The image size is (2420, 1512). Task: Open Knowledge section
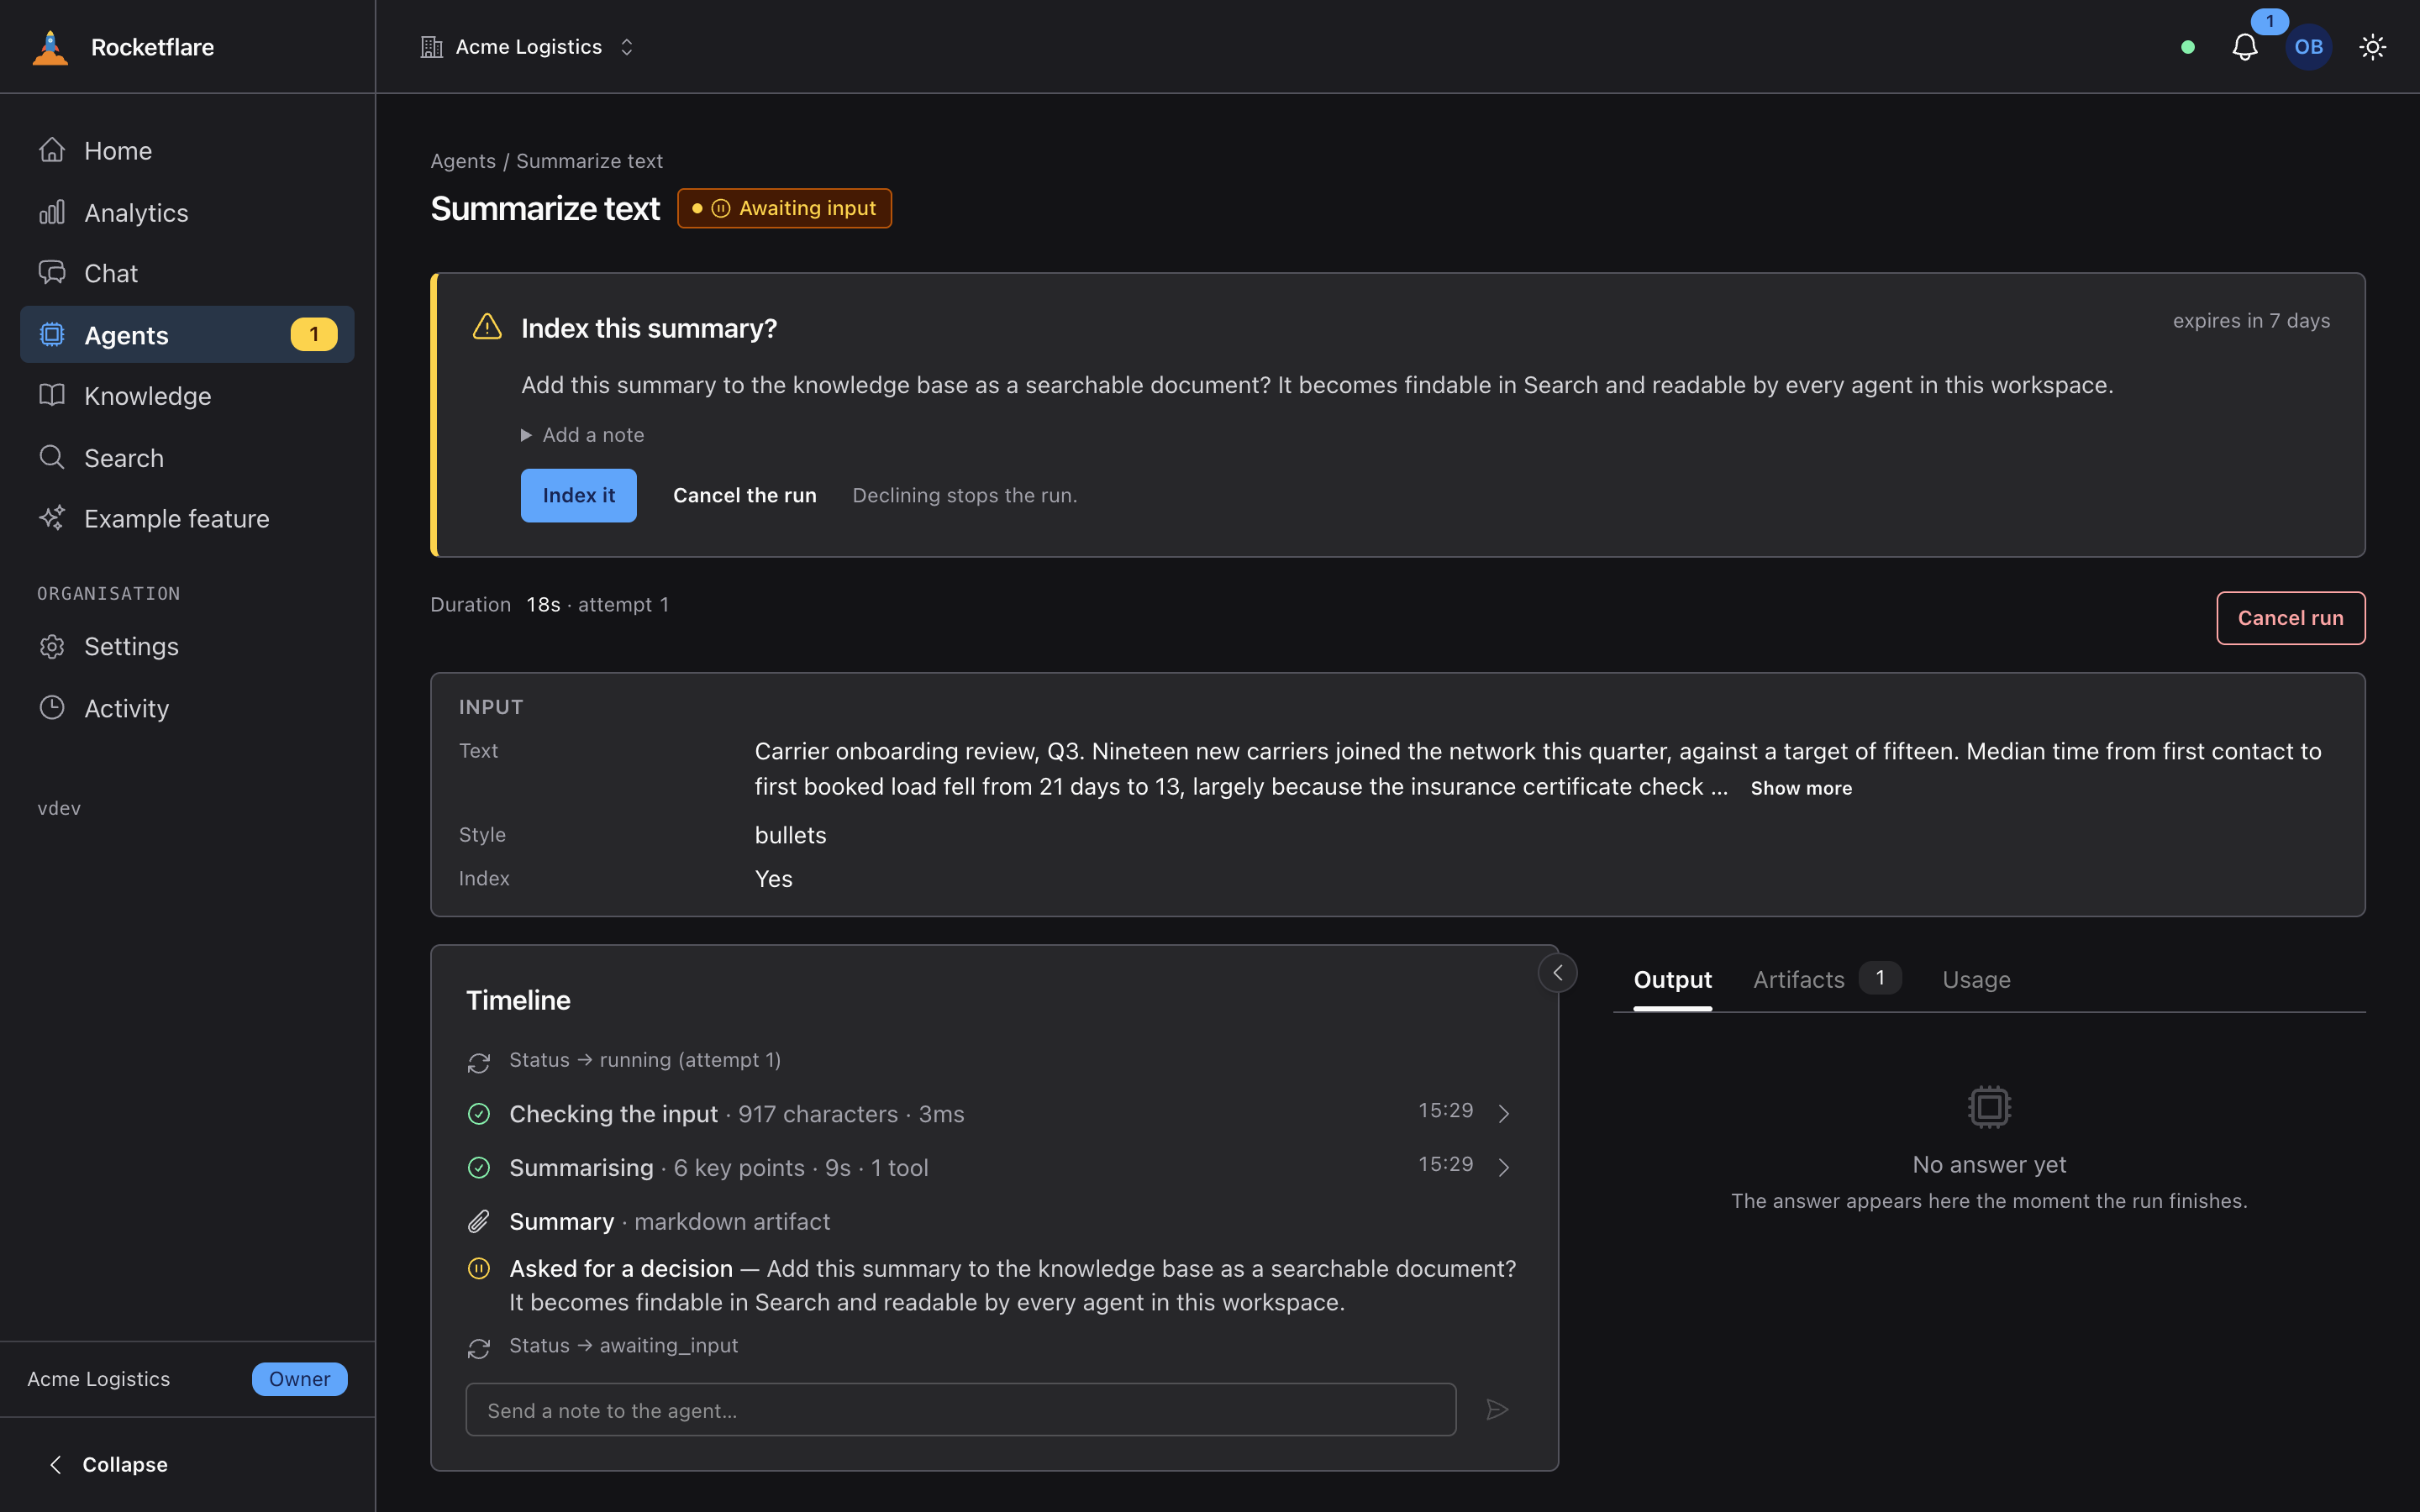click(x=187, y=396)
